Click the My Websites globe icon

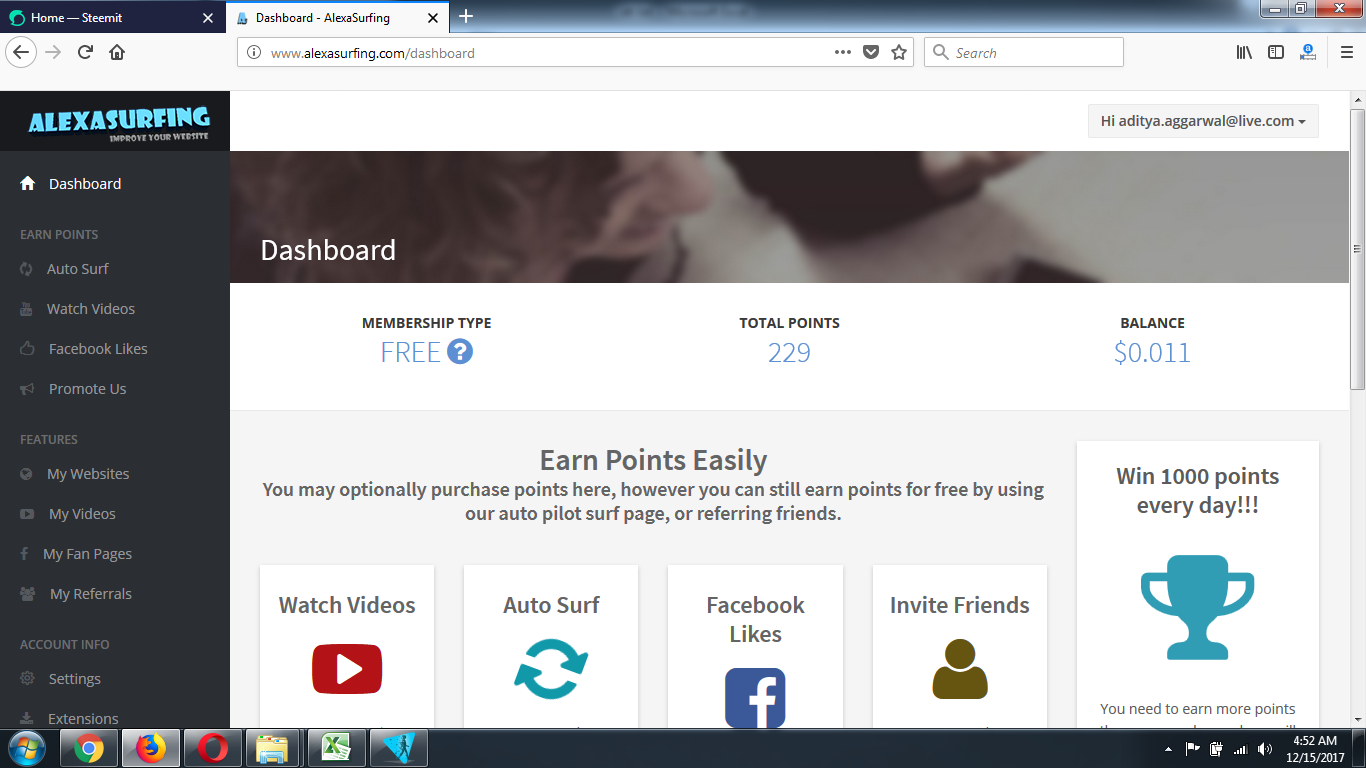point(27,474)
